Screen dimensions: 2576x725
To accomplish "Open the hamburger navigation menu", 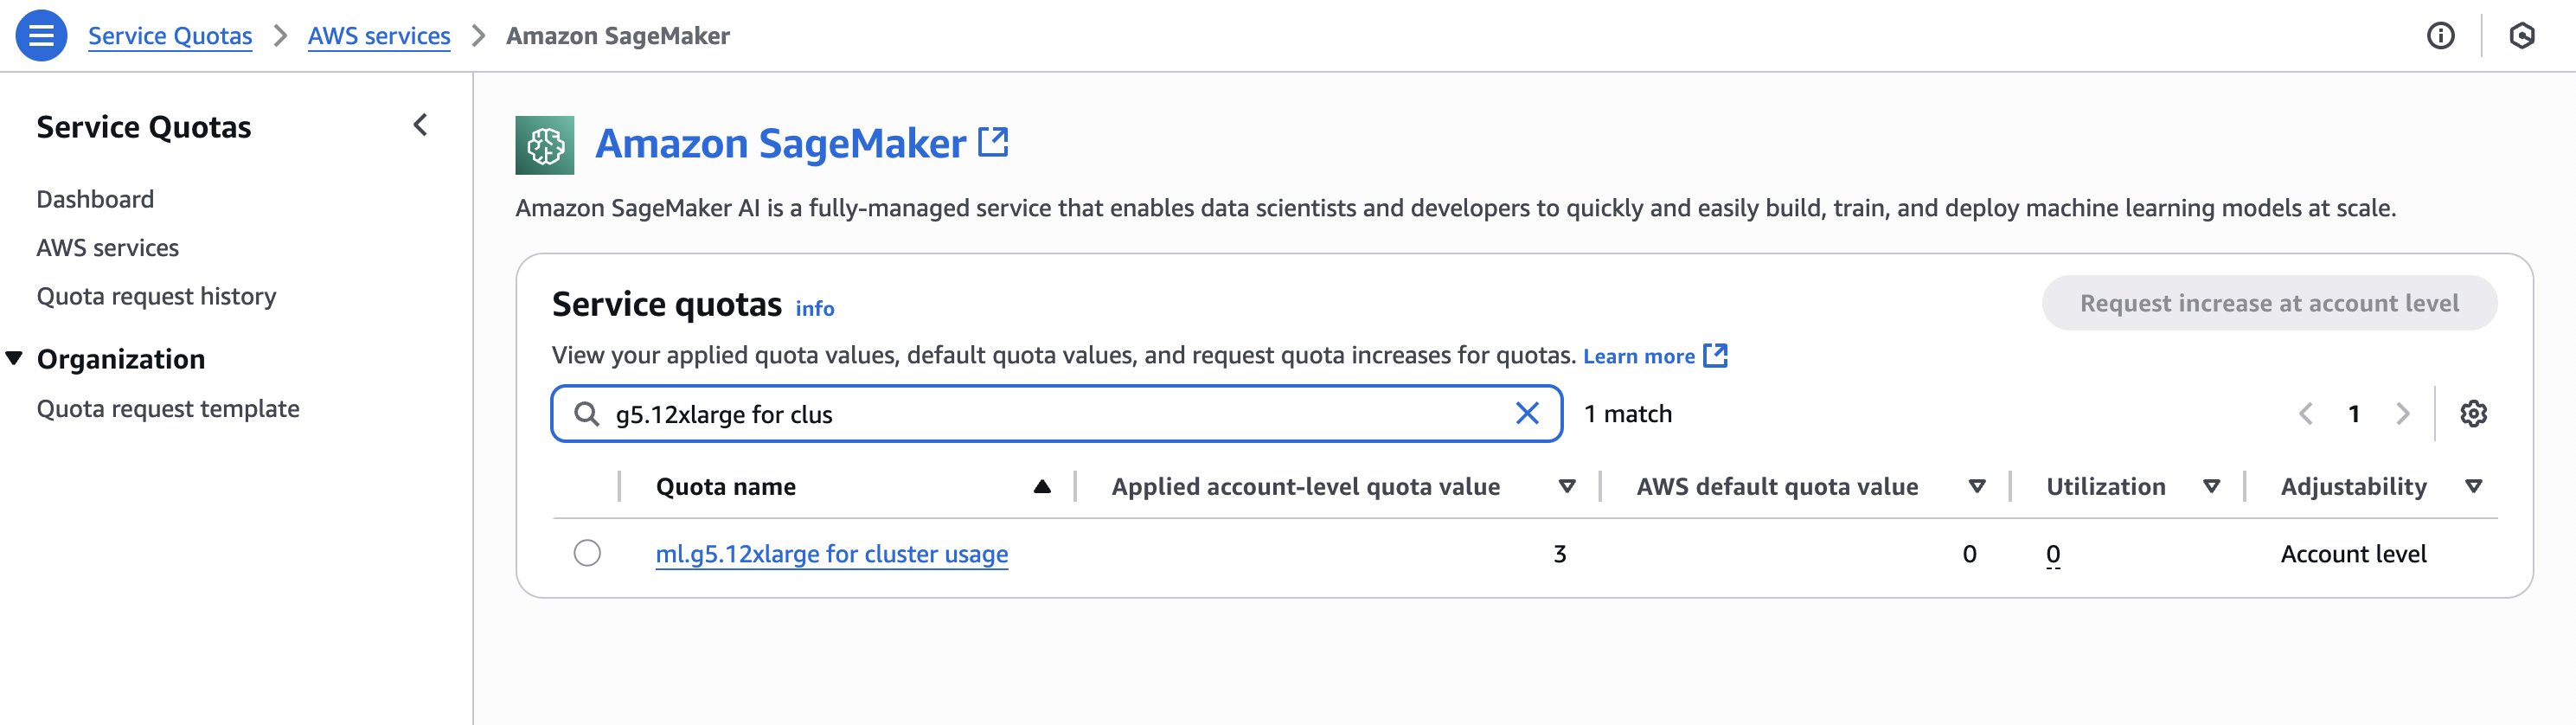I will pyautogui.click(x=41, y=36).
